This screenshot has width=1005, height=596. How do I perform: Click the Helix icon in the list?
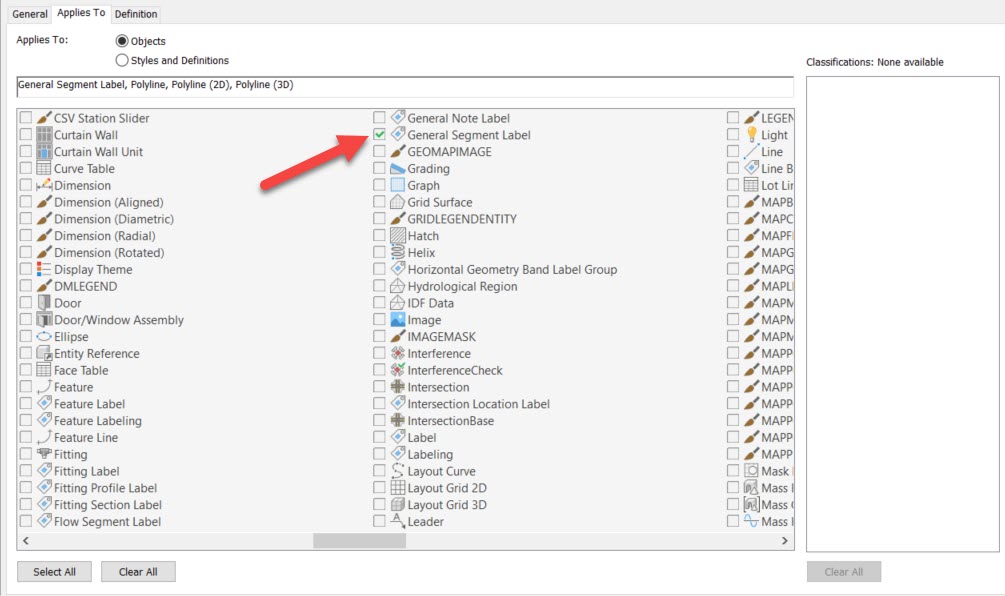(x=398, y=252)
